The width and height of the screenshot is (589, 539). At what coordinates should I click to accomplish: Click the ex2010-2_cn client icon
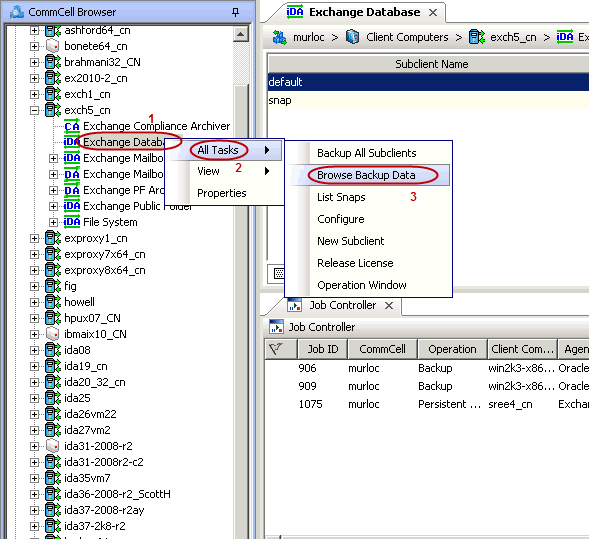[x=53, y=78]
